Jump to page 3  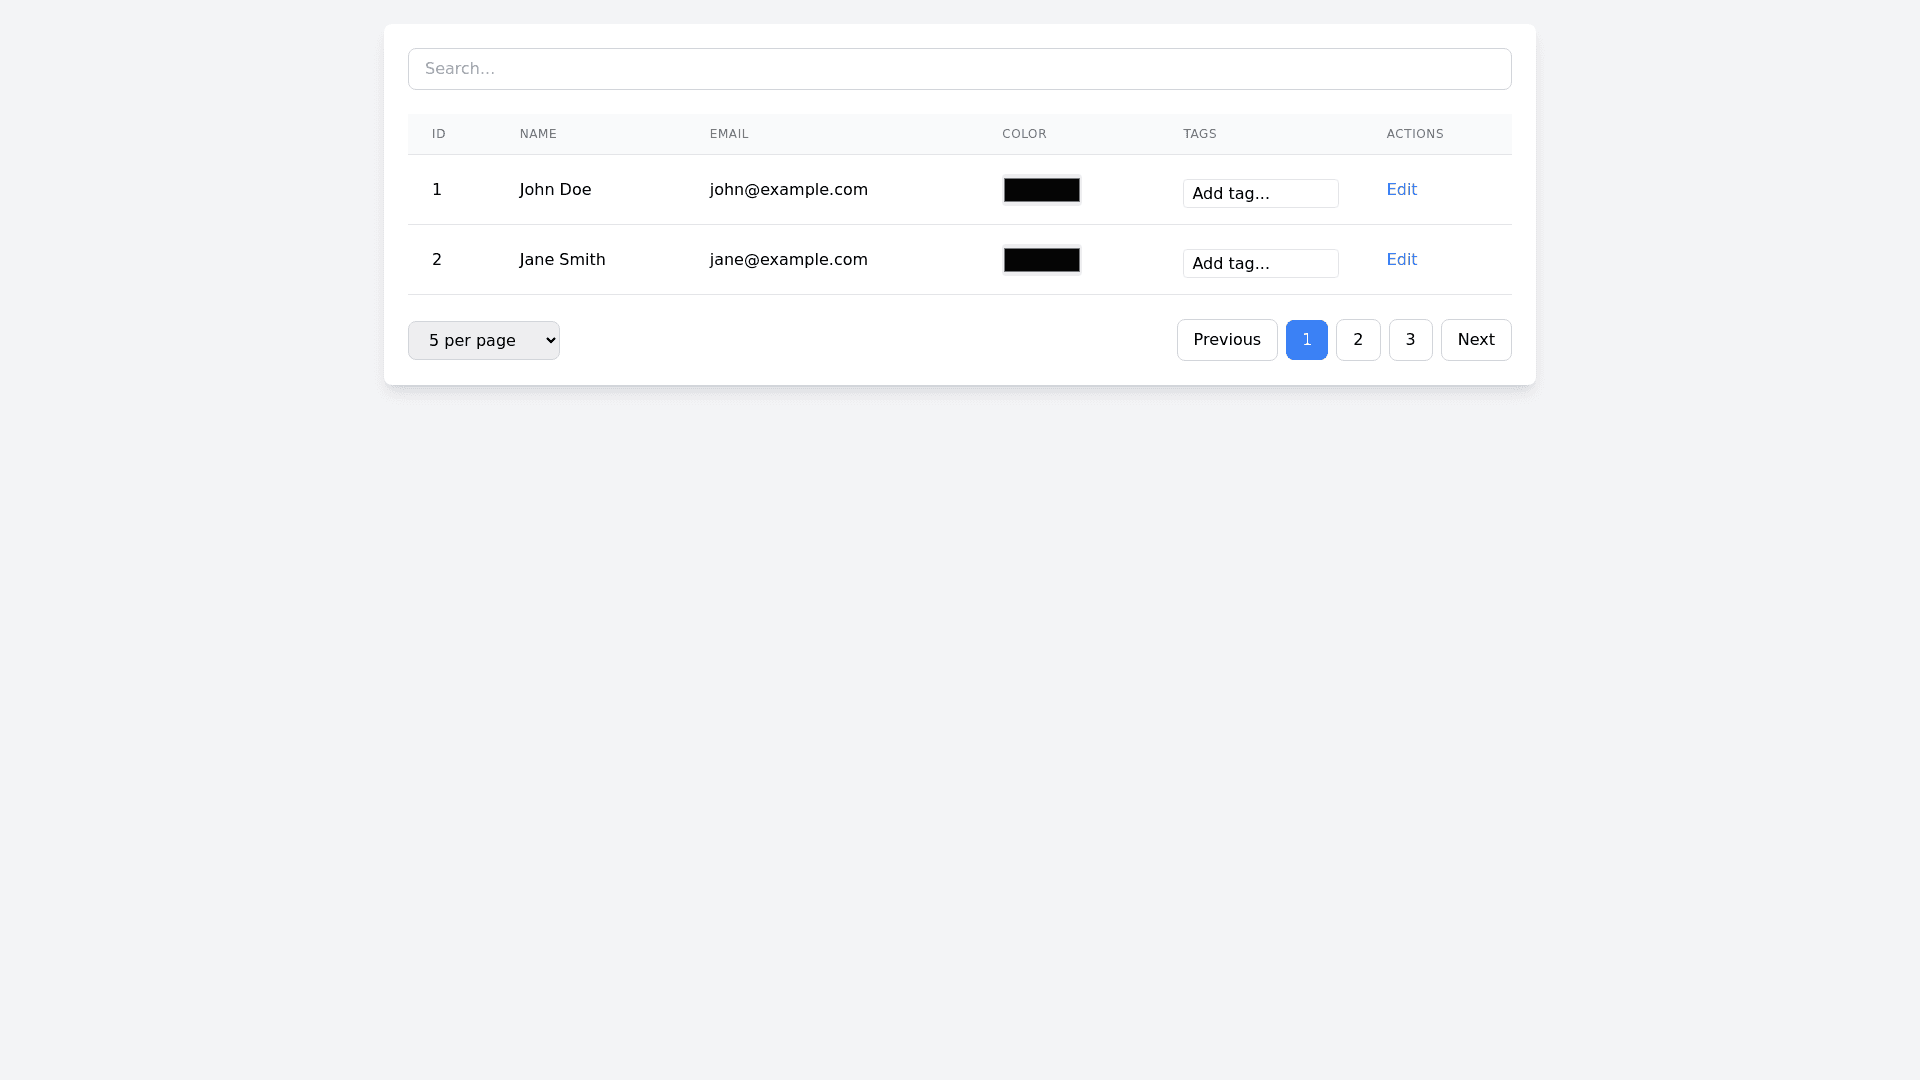(1410, 340)
